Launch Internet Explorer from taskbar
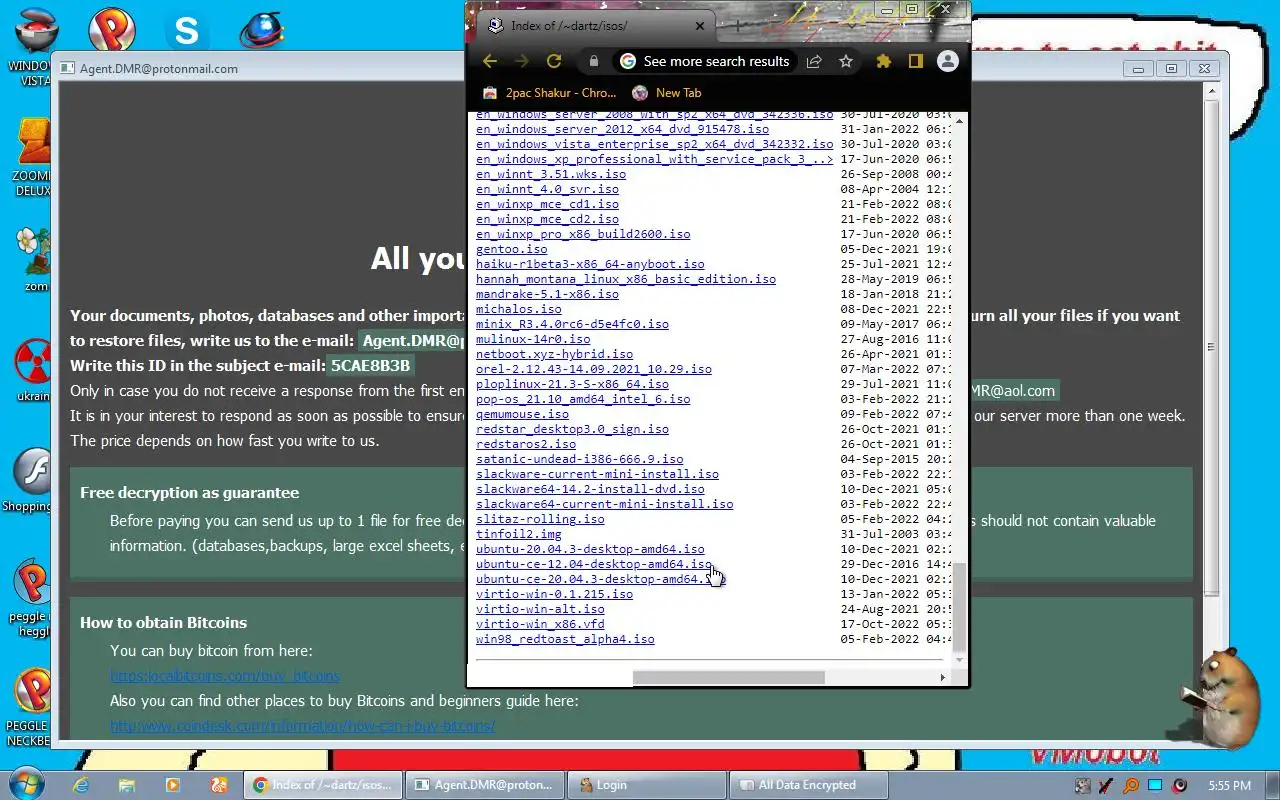Viewport: 1280px width, 800px height. click(81, 785)
